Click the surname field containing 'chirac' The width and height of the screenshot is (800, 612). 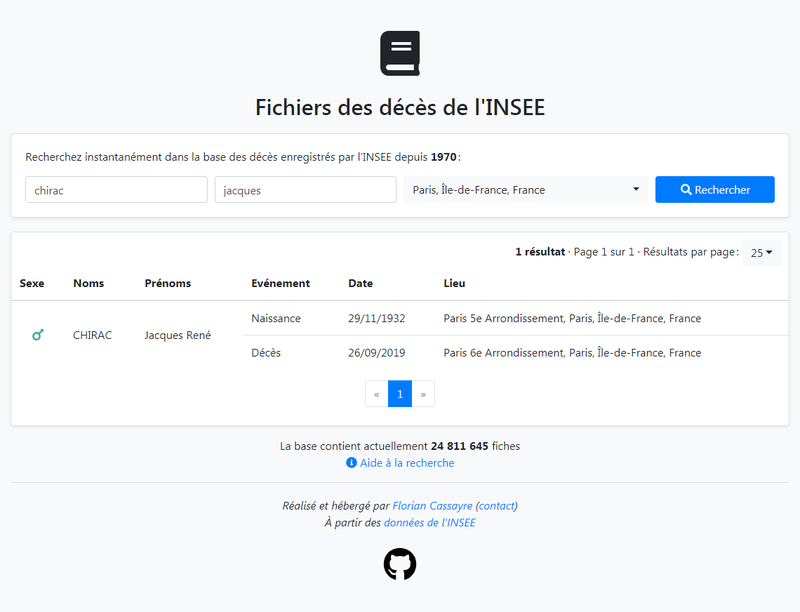click(x=116, y=189)
